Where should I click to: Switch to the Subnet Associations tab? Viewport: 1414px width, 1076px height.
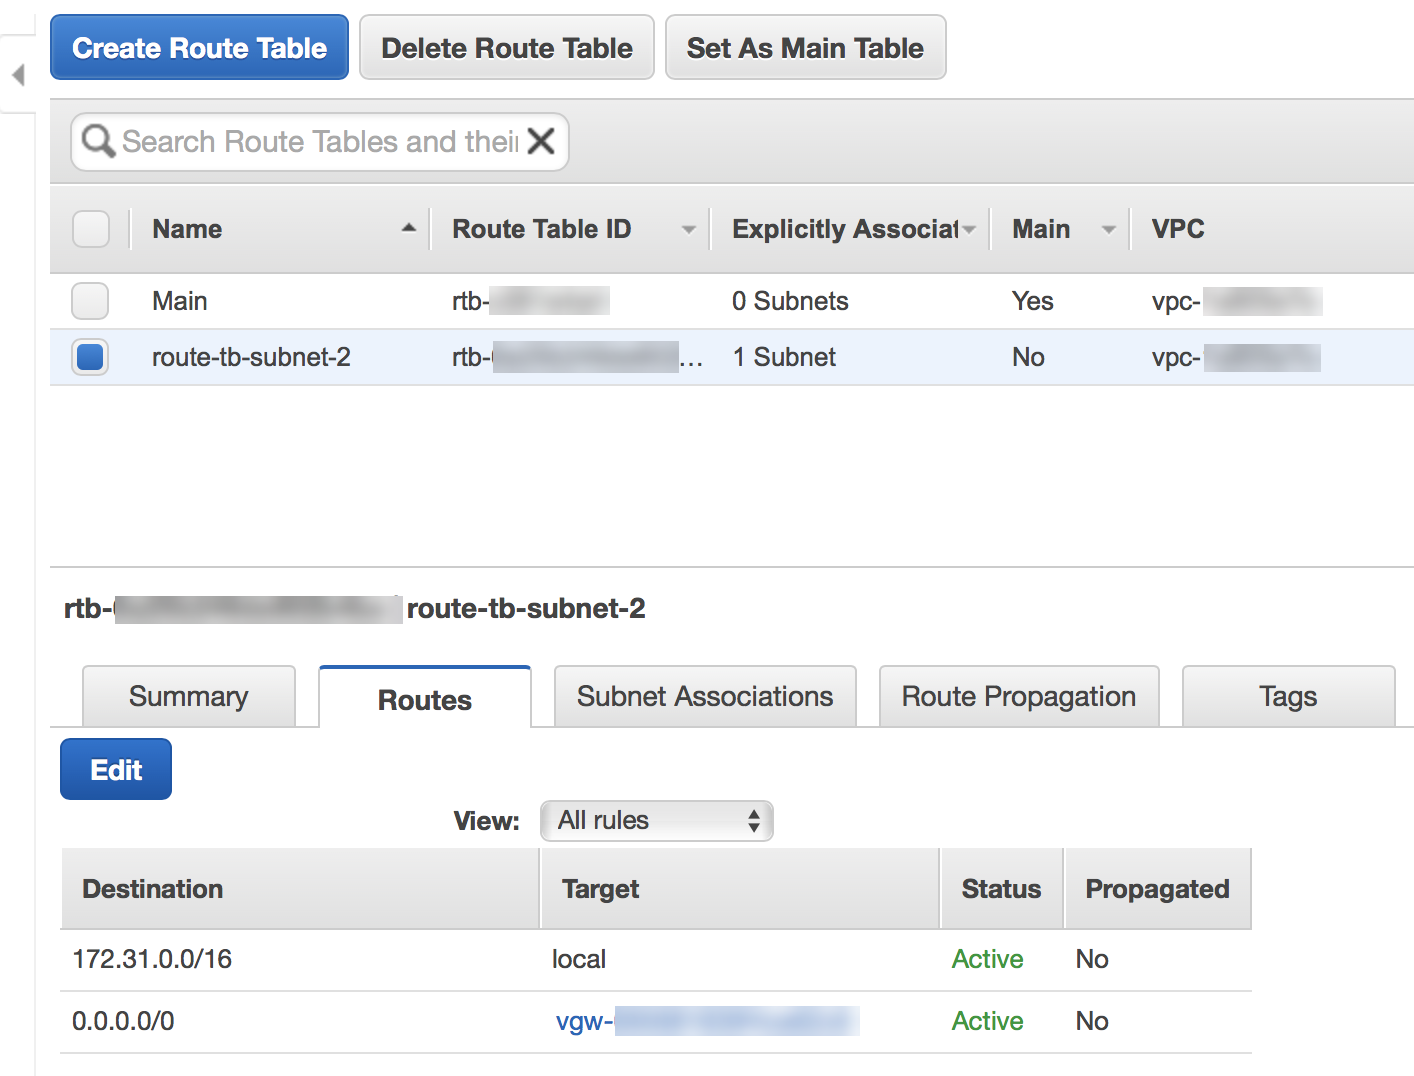705,697
